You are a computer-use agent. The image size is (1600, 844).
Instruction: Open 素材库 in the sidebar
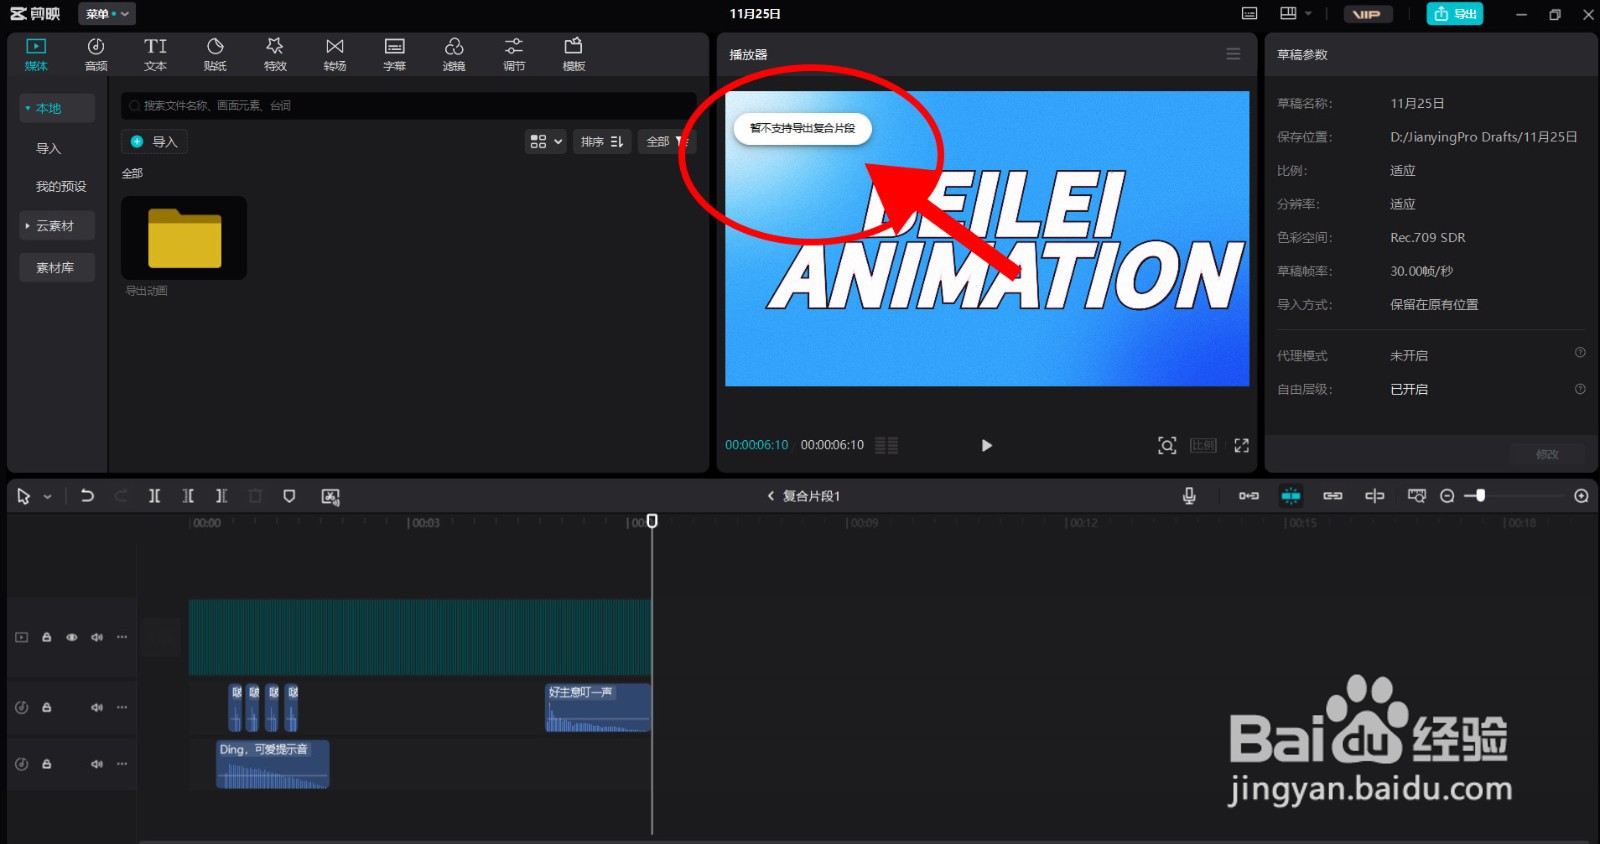point(56,268)
